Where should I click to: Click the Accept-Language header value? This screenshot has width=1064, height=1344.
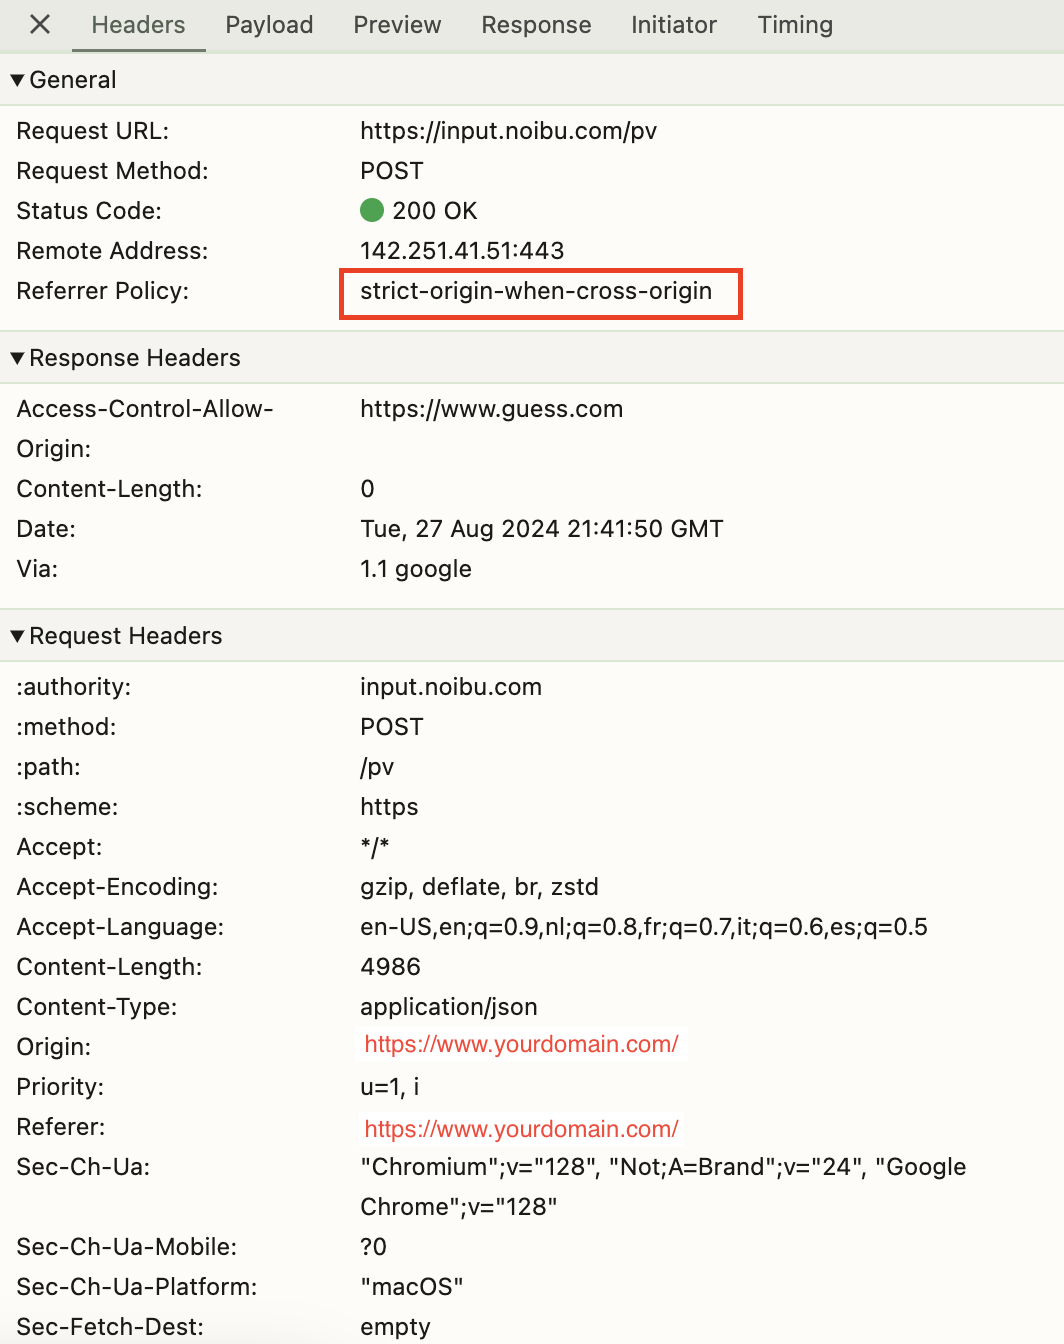point(644,927)
